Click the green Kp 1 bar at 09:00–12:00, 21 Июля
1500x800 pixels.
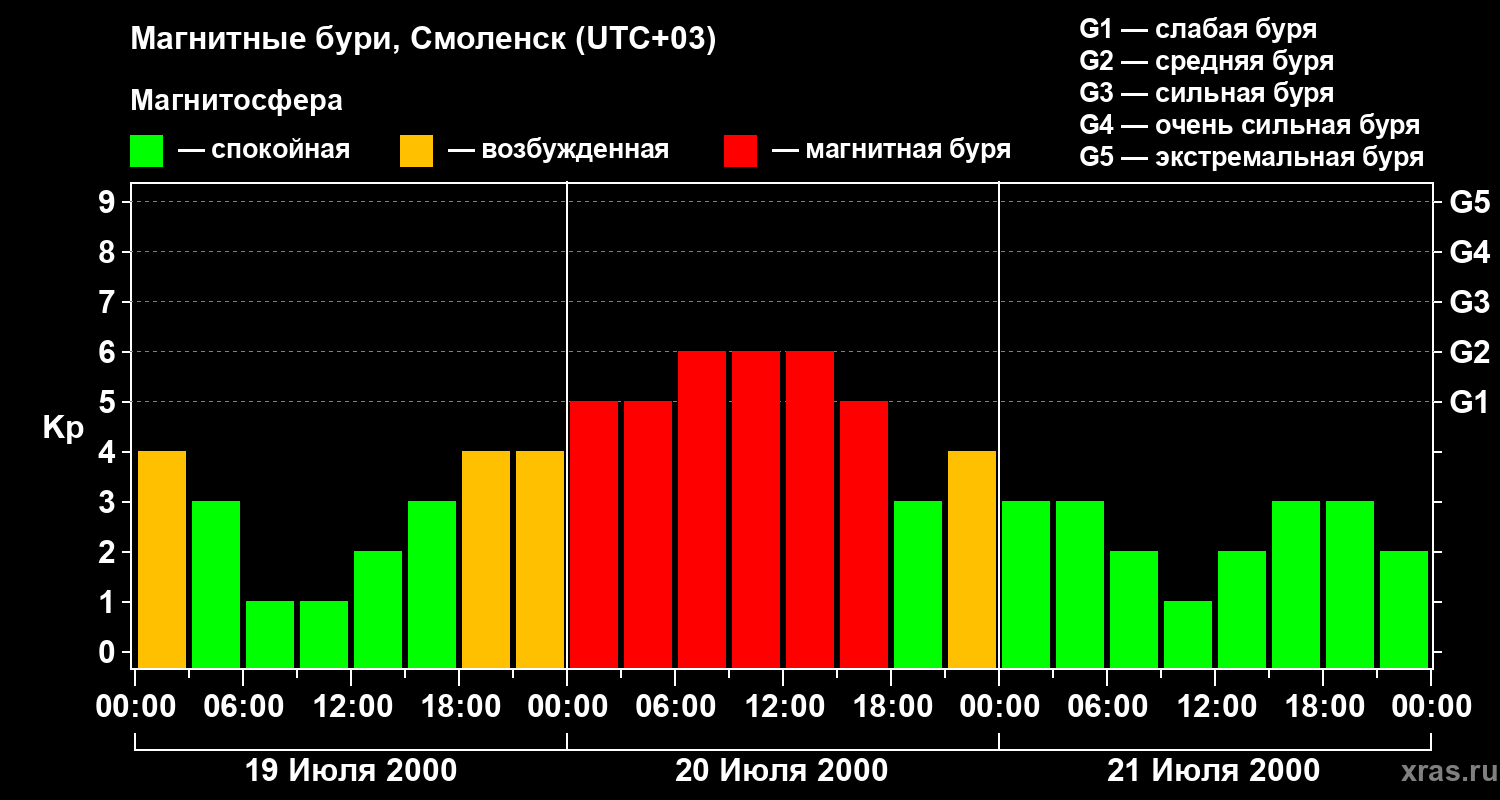point(1188,634)
